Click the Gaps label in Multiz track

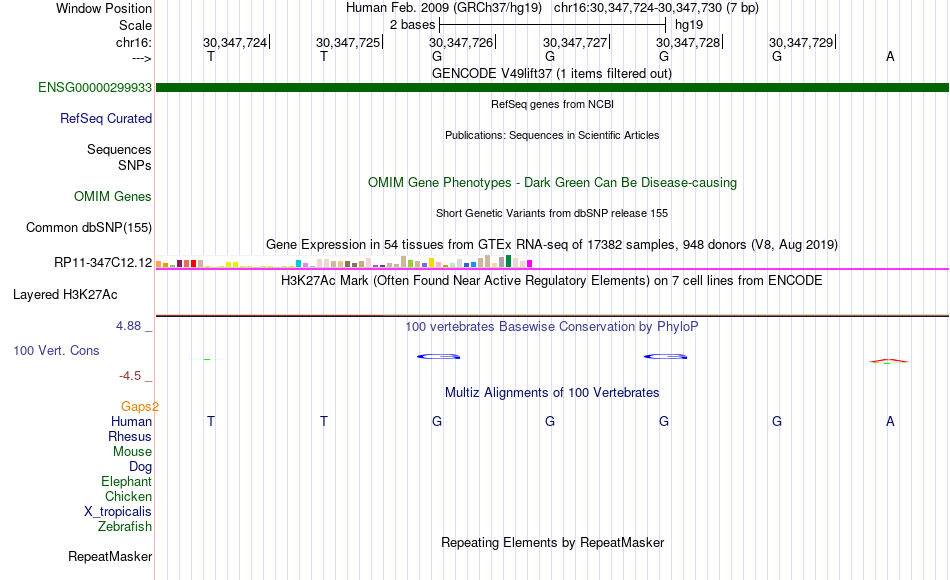tap(139, 406)
